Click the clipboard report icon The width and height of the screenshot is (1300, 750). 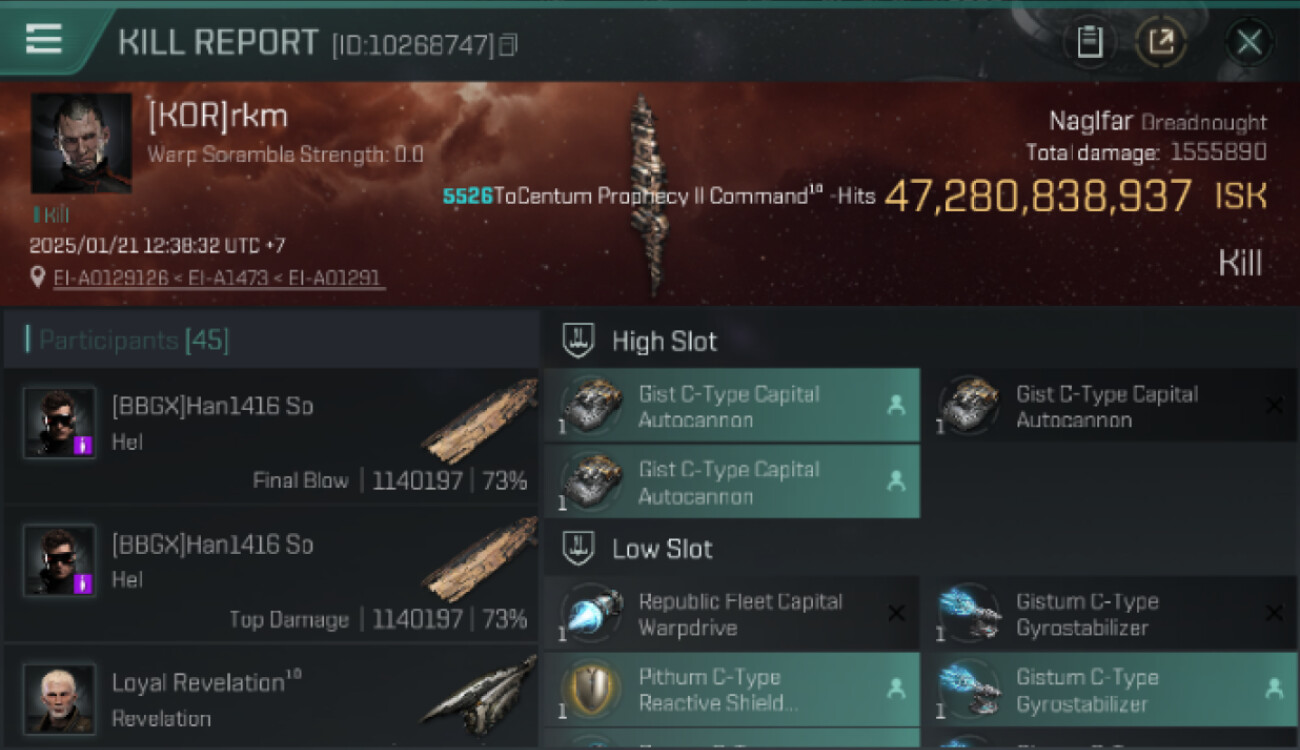[1089, 42]
